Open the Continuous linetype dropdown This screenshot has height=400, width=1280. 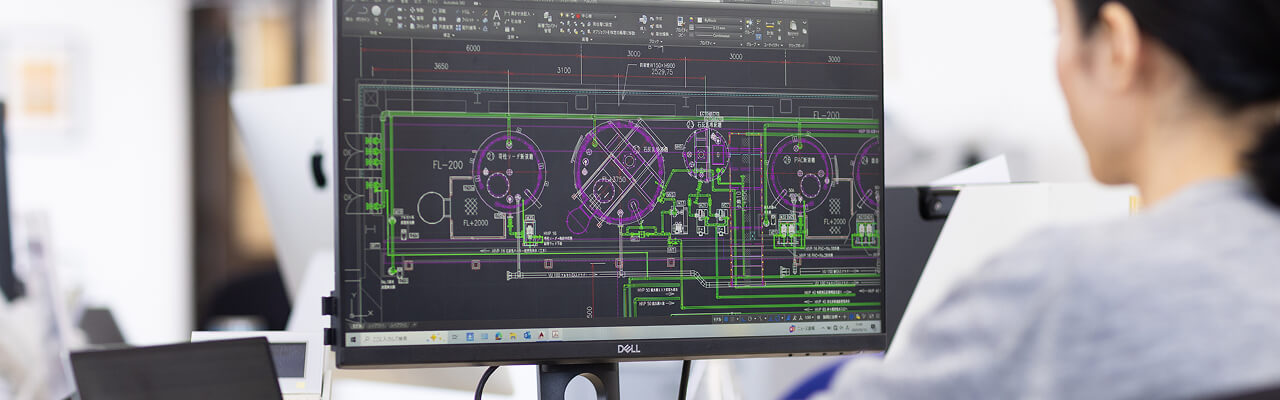[x=720, y=36]
